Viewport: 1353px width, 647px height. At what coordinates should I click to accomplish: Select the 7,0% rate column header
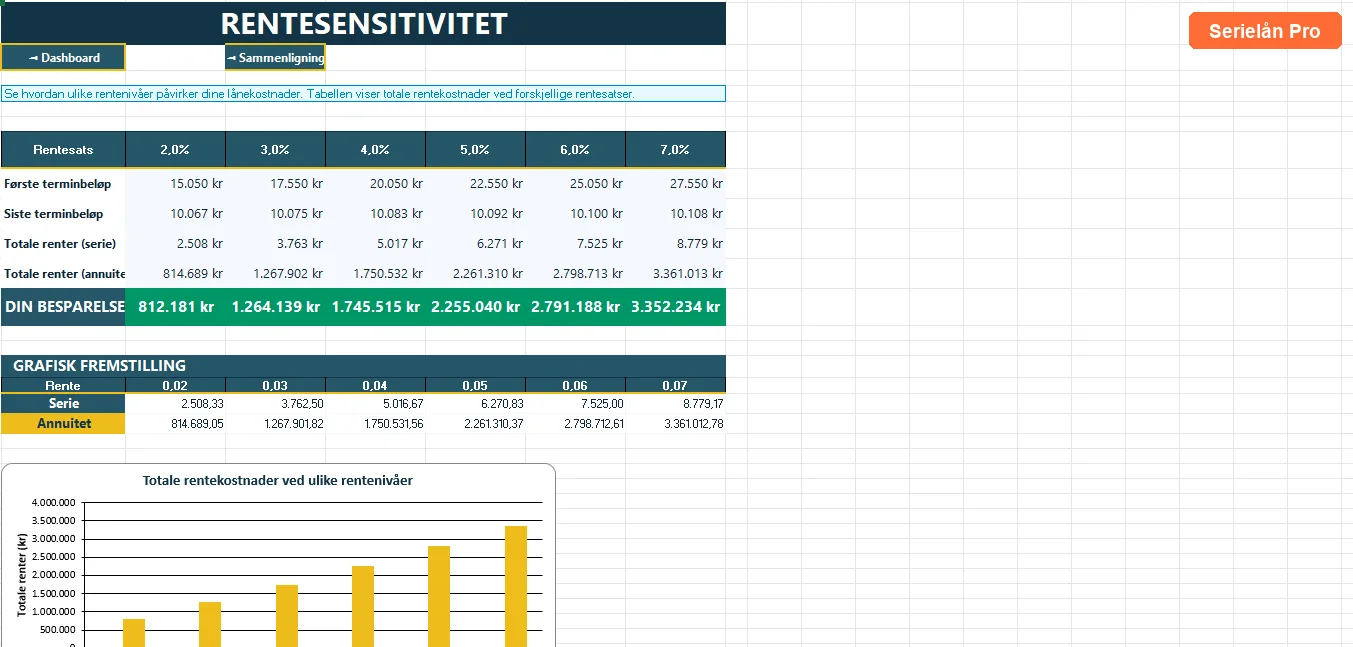click(x=675, y=149)
